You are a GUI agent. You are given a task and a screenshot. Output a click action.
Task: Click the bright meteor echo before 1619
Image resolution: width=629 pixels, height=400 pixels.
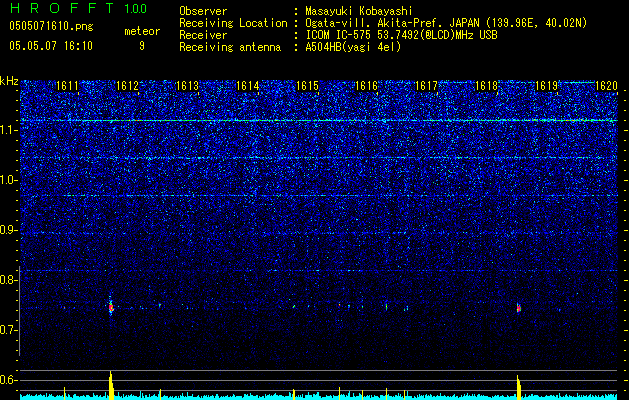[518, 308]
